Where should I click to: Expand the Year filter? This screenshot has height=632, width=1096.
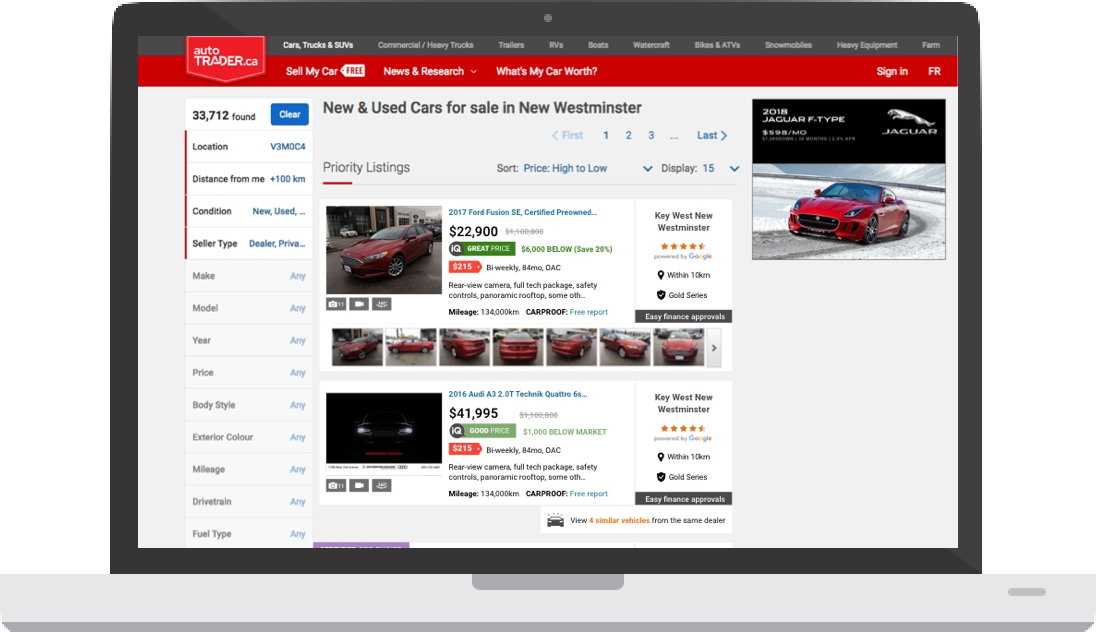point(249,340)
